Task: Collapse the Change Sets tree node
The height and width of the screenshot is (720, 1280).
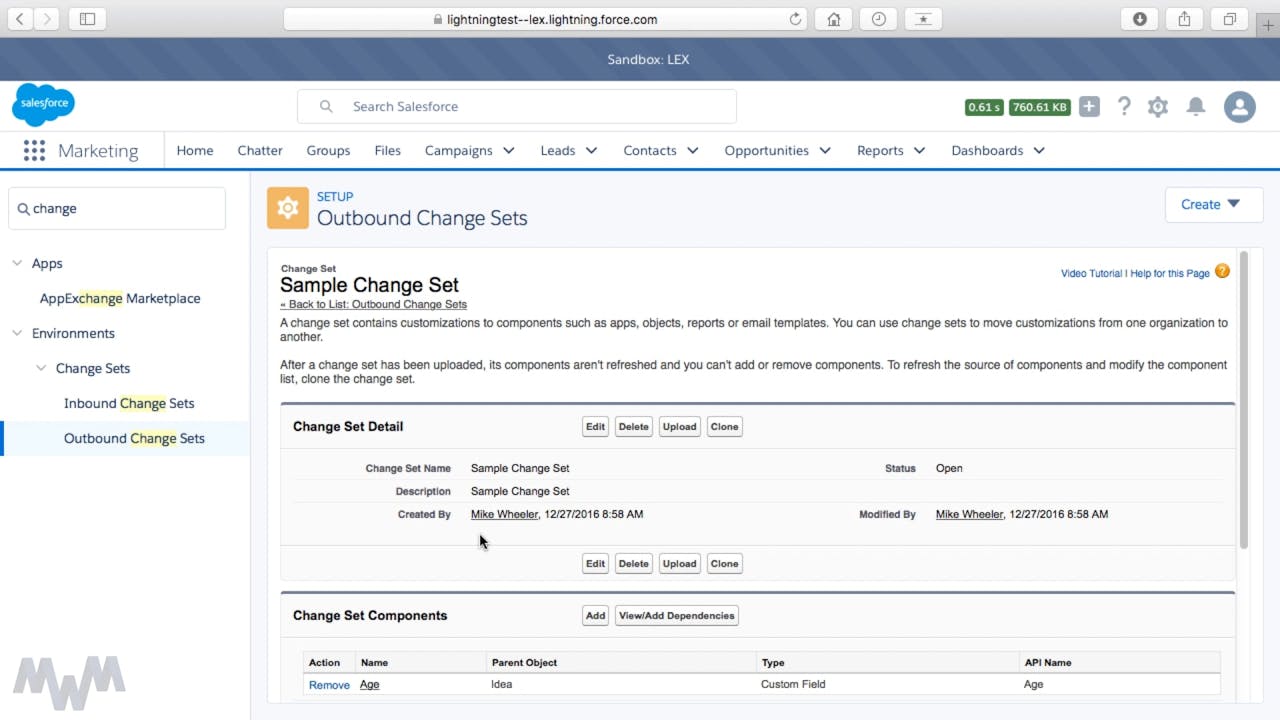Action: pyautogui.click(x=41, y=368)
